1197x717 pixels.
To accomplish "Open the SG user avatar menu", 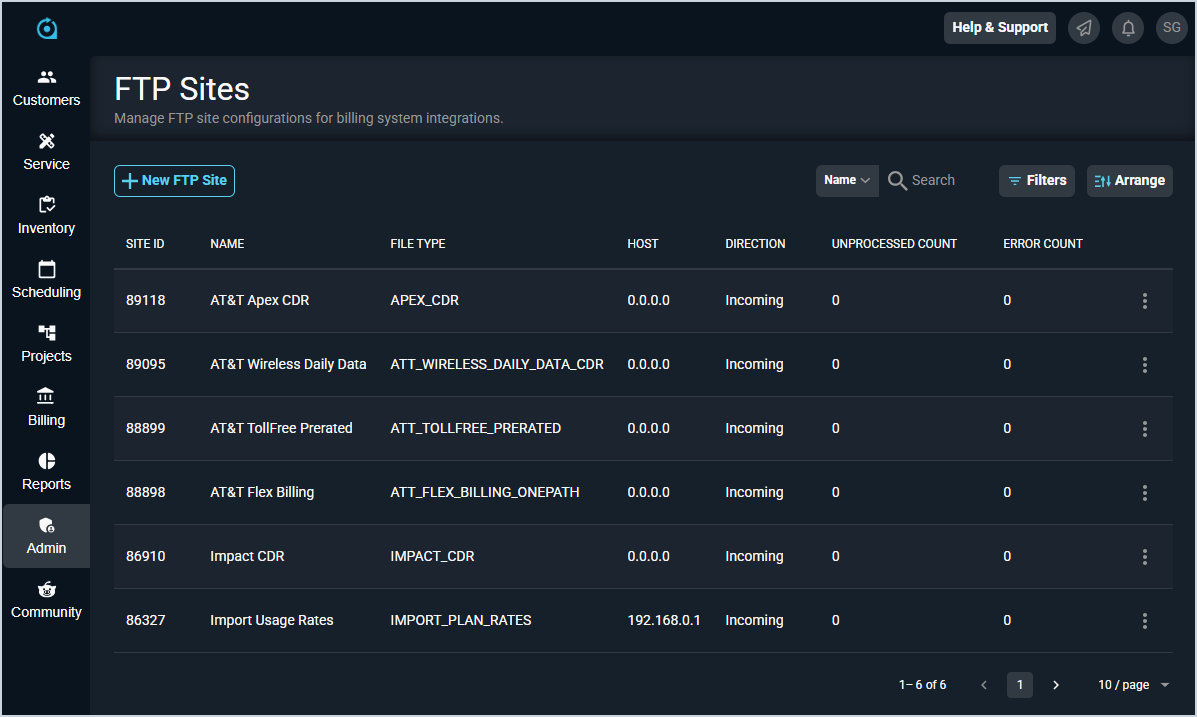I will pos(1172,28).
